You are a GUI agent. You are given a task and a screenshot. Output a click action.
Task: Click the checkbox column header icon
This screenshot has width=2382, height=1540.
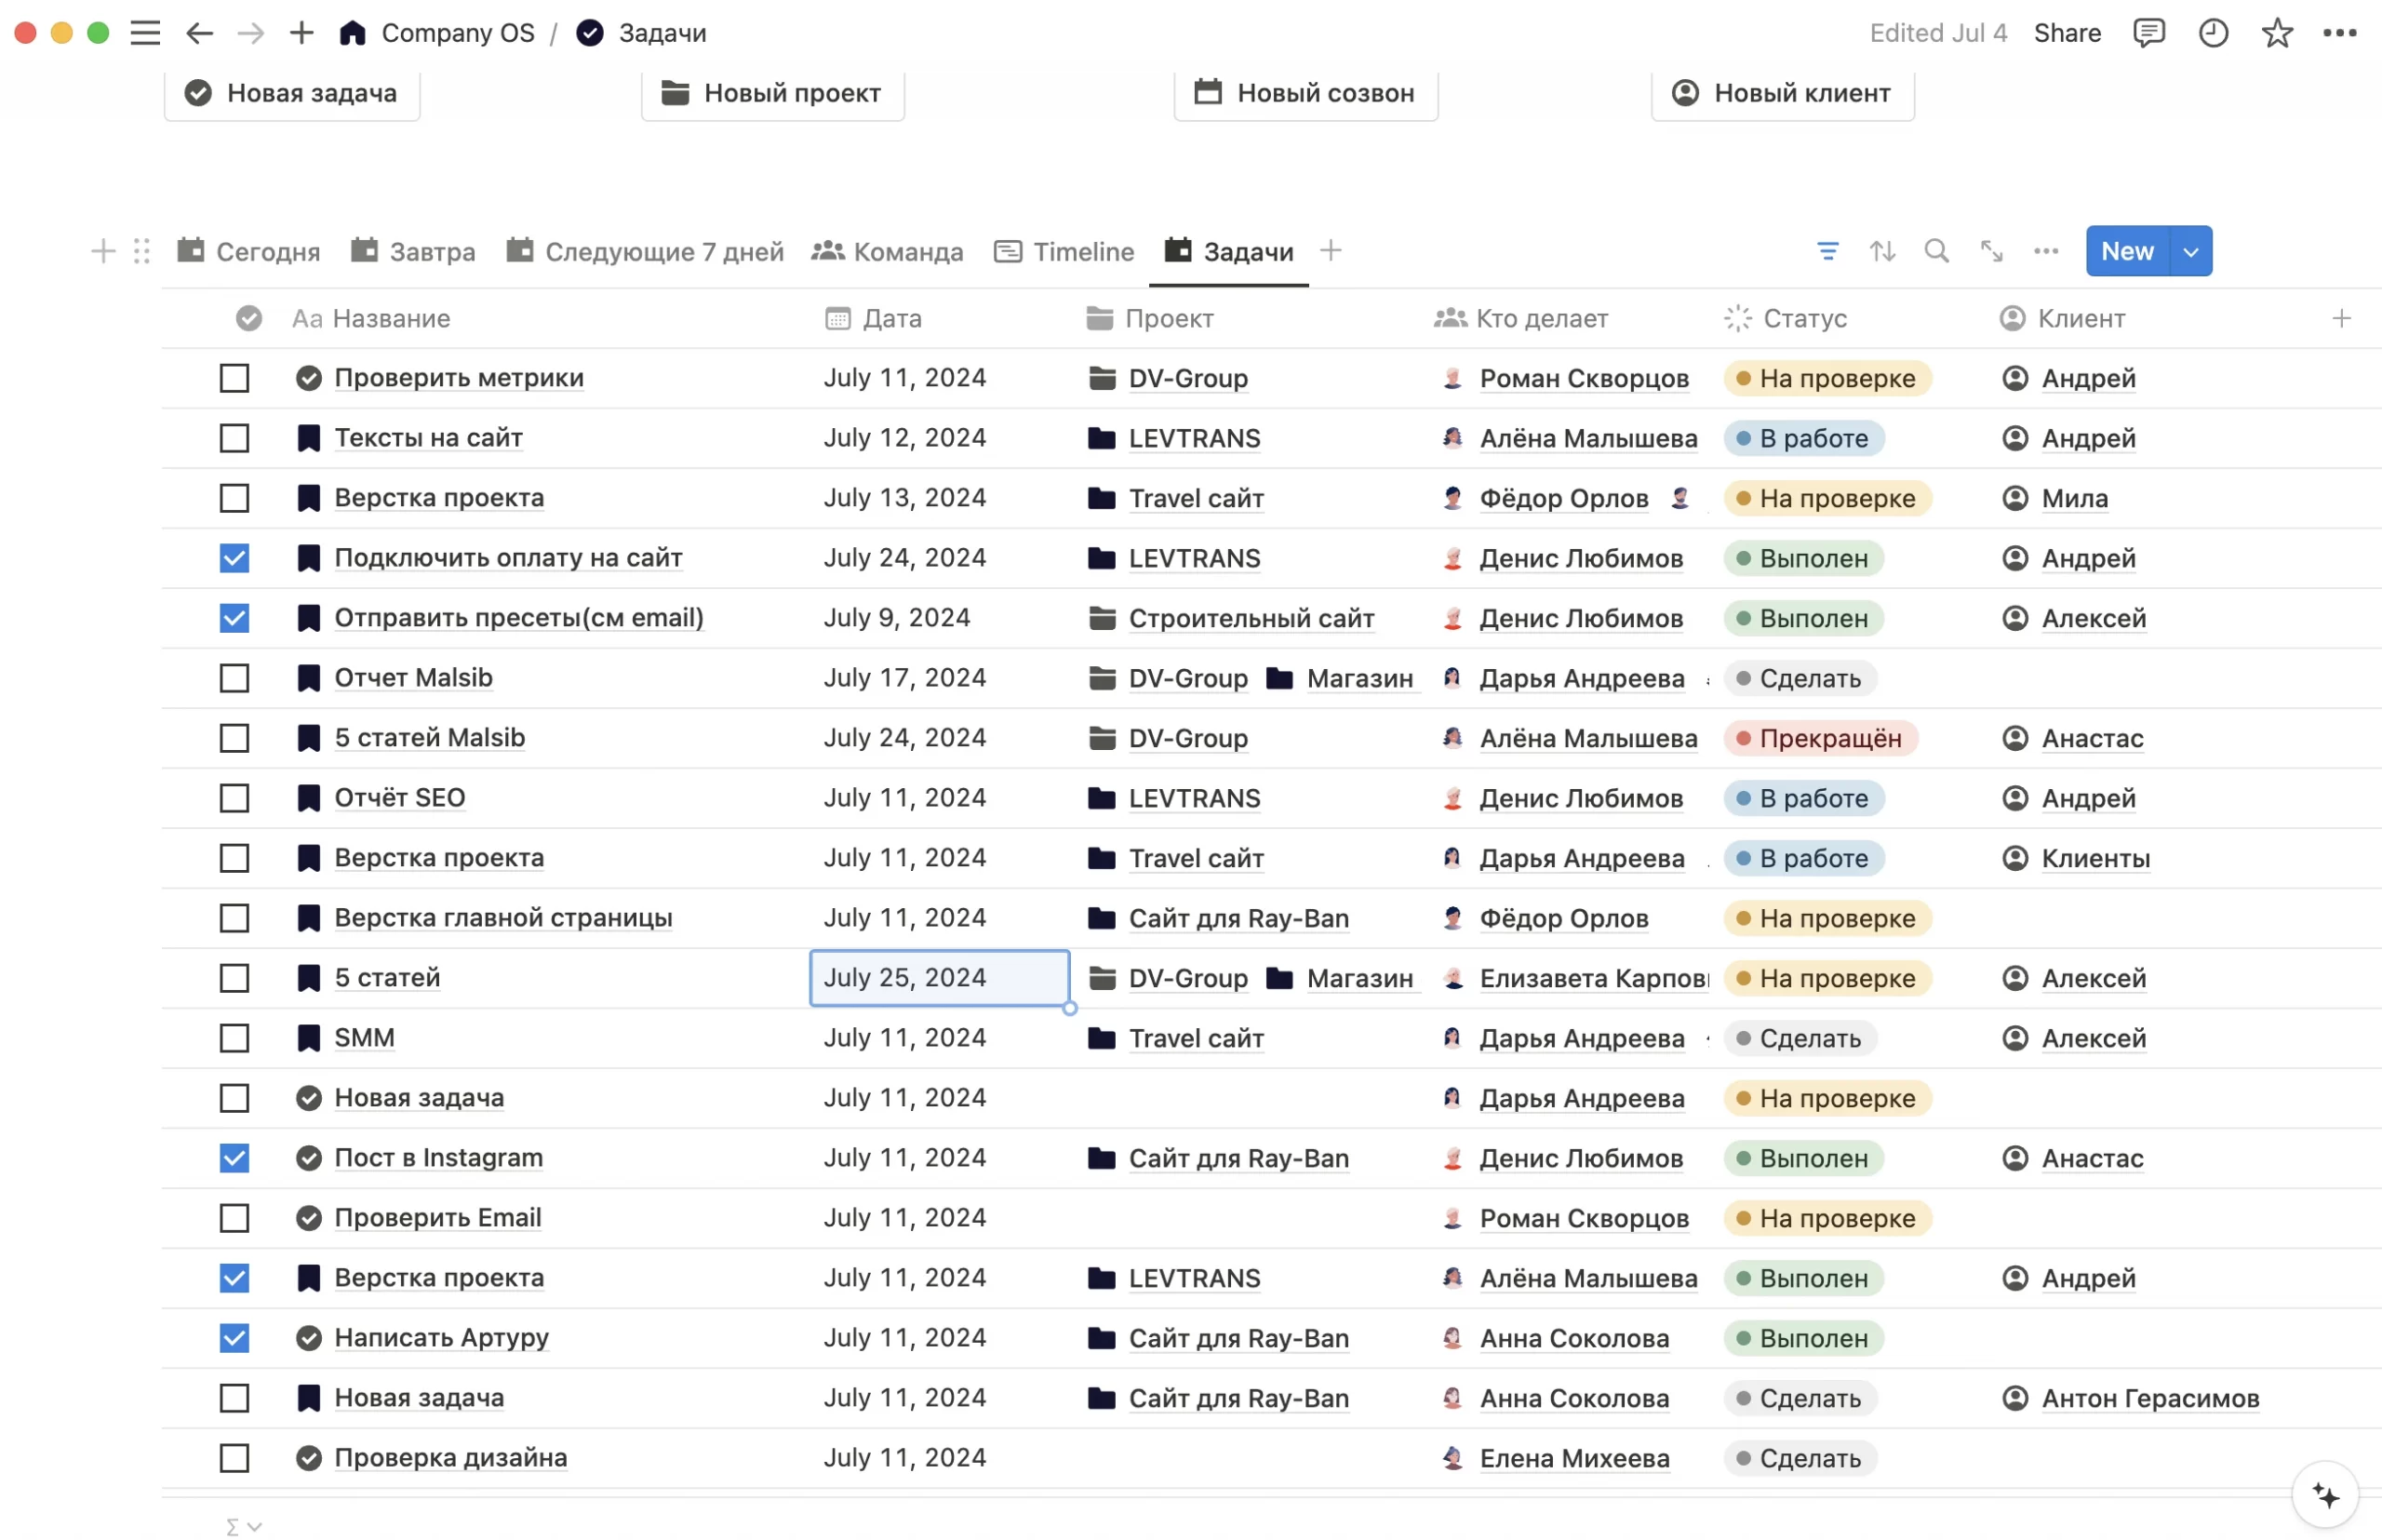[x=249, y=318]
